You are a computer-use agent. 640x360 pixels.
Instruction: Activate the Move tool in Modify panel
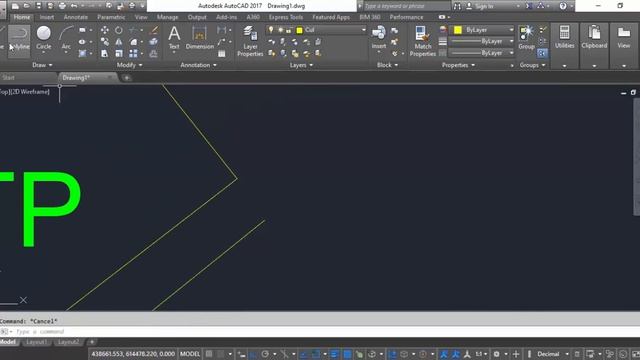pos(104,30)
